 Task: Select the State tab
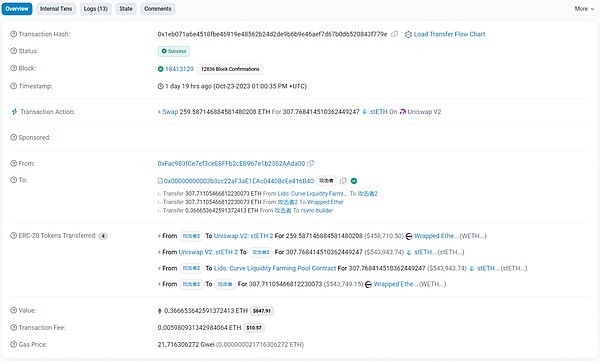pyautogui.click(x=126, y=9)
